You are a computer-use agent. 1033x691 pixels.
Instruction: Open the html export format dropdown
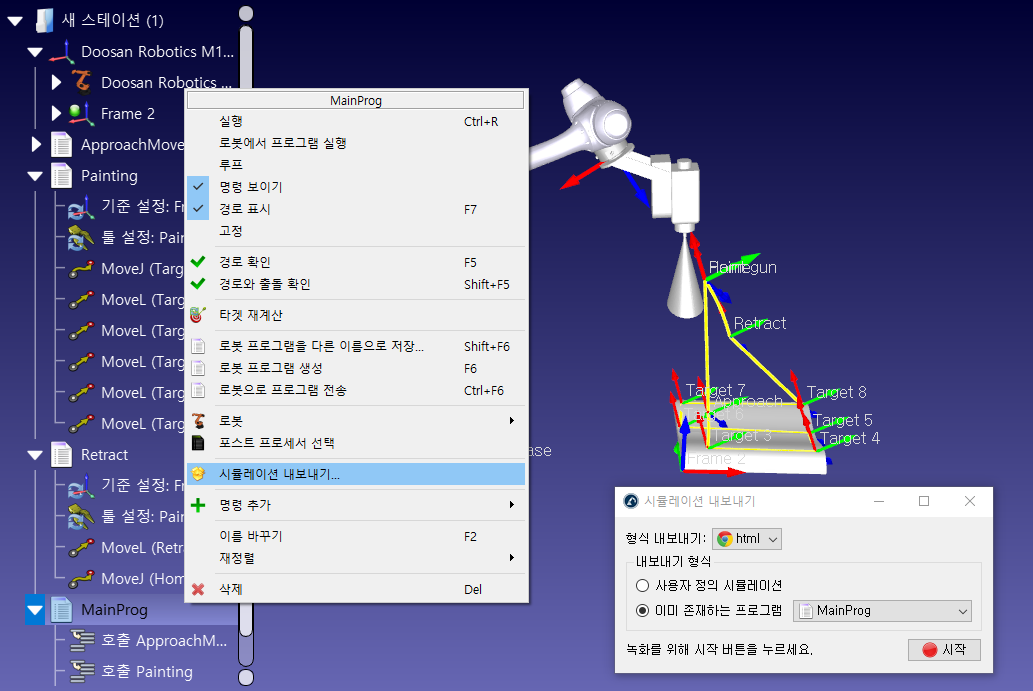pos(747,539)
